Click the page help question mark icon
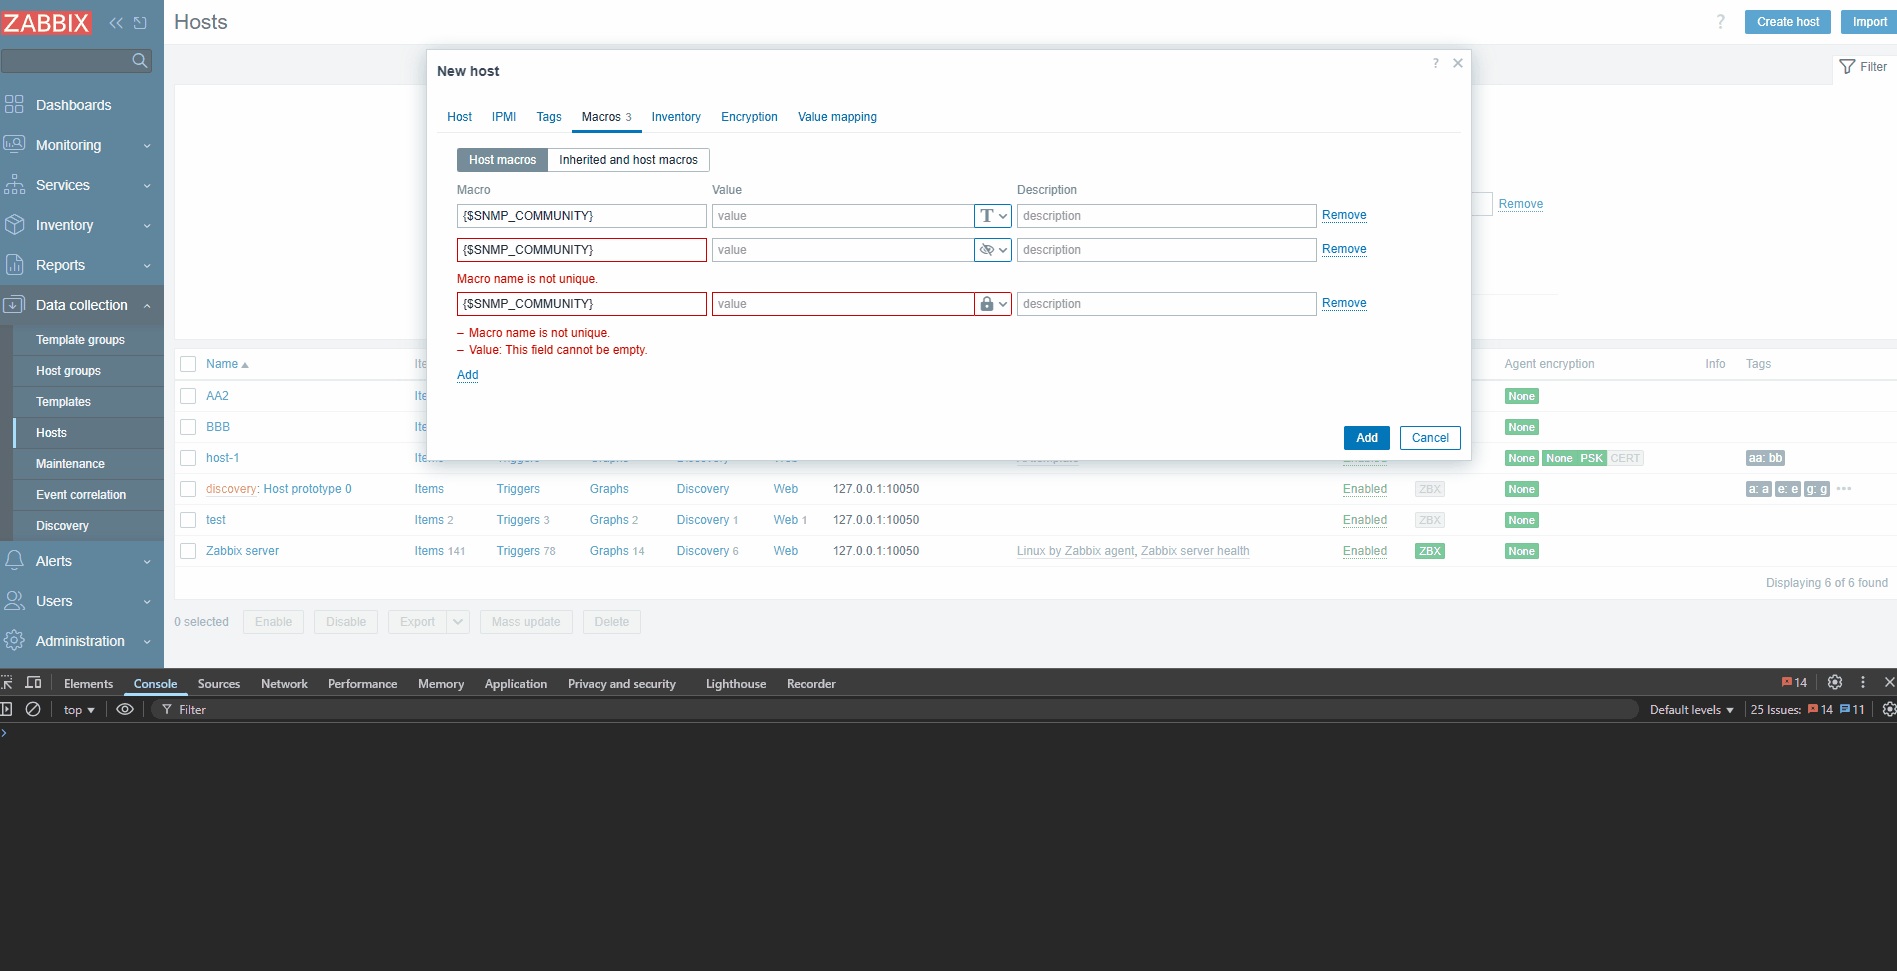 tap(1721, 22)
